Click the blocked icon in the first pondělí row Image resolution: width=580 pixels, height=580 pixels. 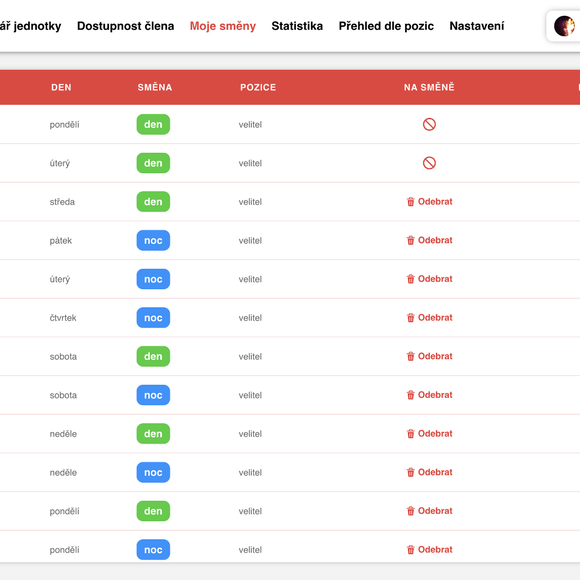pyautogui.click(x=429, y=124)
